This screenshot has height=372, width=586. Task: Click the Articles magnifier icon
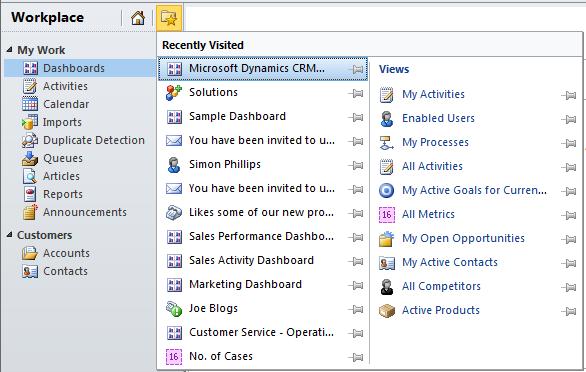[x=30, y=176]
